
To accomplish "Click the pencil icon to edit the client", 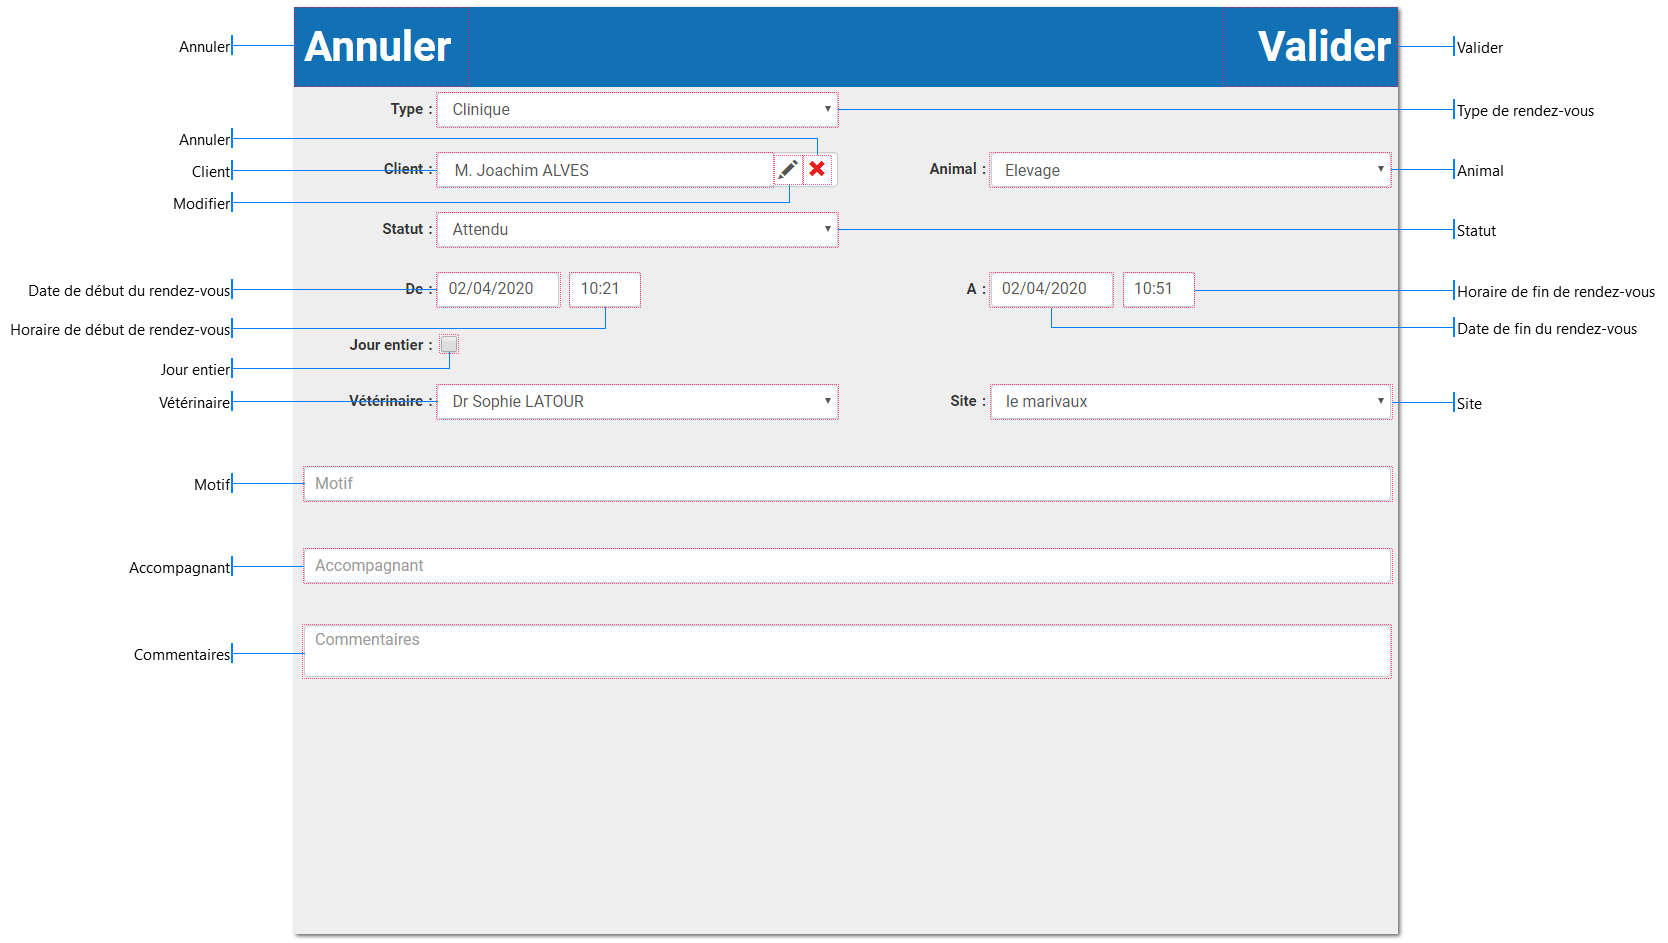I will [788, 169].
